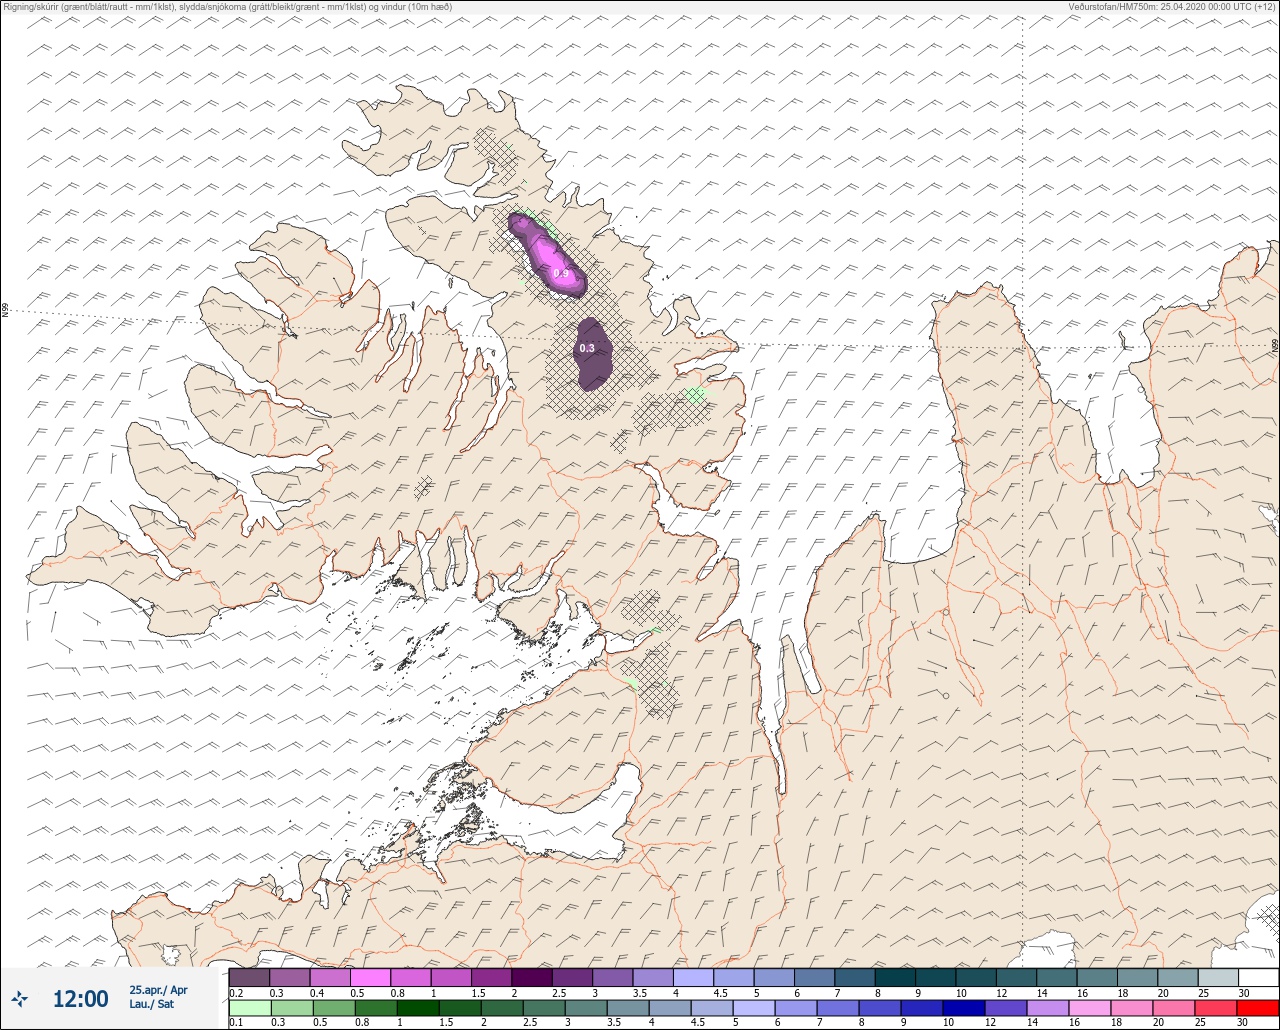The height and width of the screenshot is (1030, 1280).
Task: Select the white swatch ending the upper legend row
Action: [x=1258, y=977]
